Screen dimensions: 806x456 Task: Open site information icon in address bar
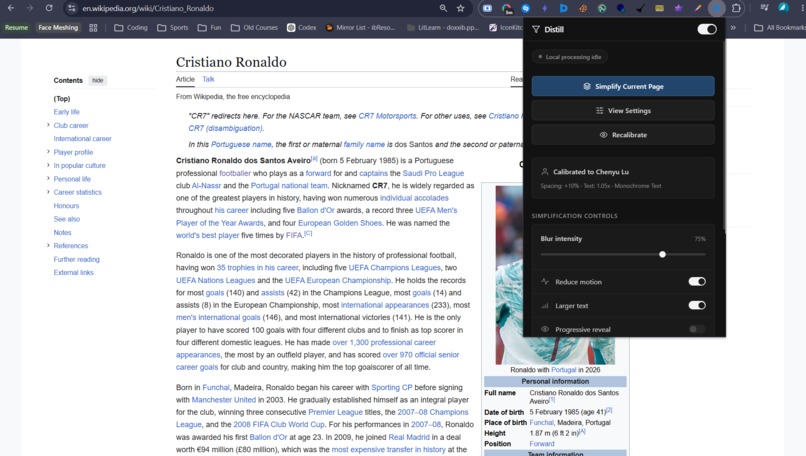(x=71, y=8)
